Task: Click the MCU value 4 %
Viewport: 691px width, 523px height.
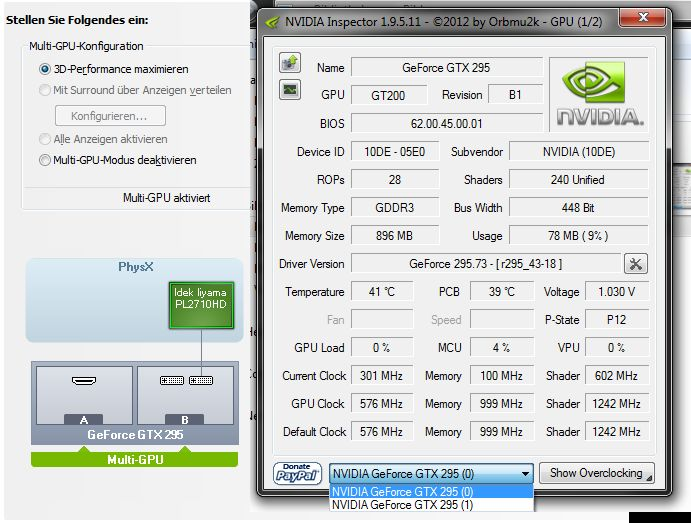Action: tap(502, 348)
